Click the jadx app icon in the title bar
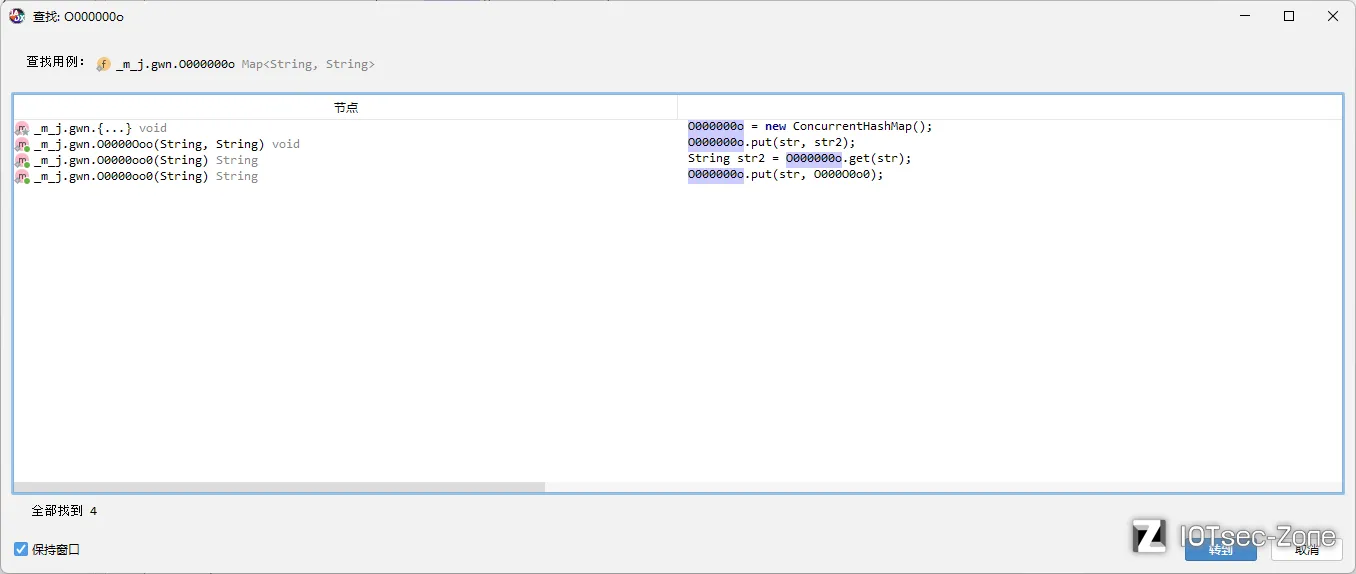 coord(17,16)
